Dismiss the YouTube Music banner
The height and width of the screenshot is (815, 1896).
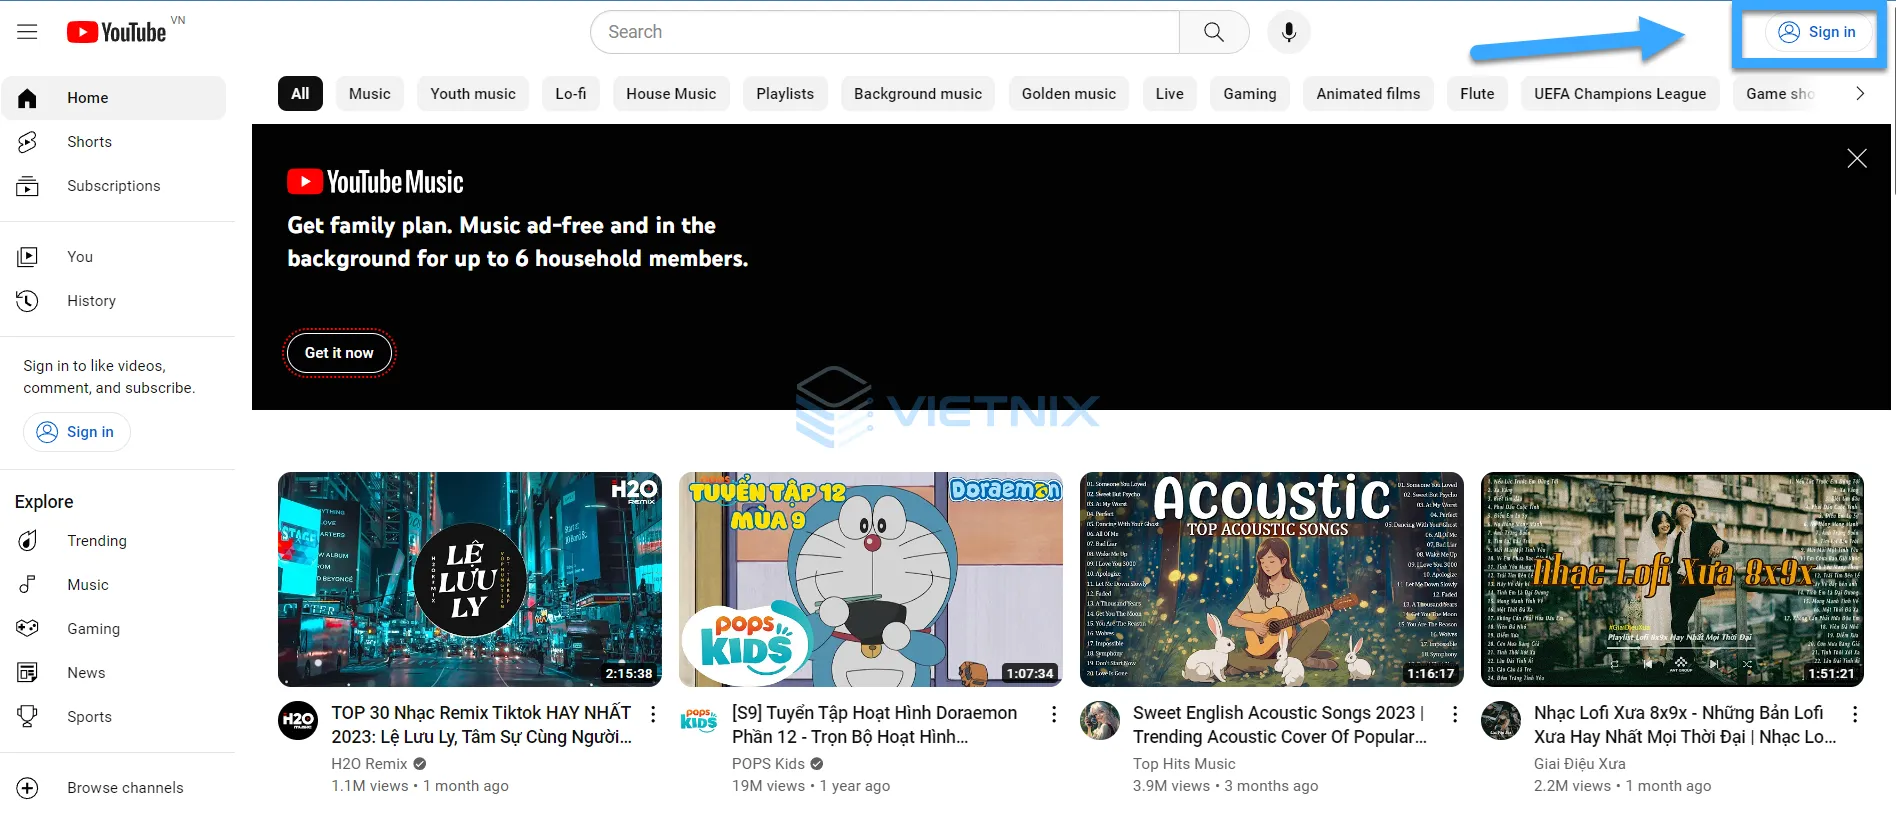[1857, 158]
